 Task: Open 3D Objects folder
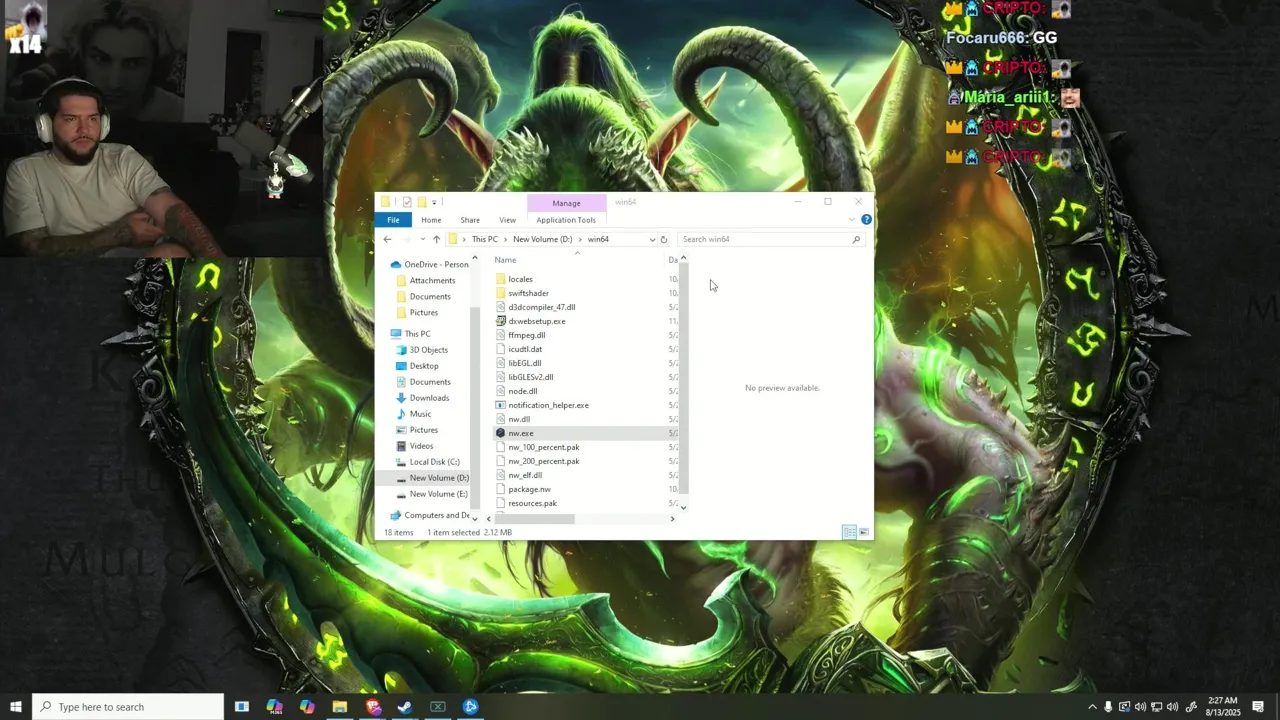pyautogui.click(x=422, y=350)
